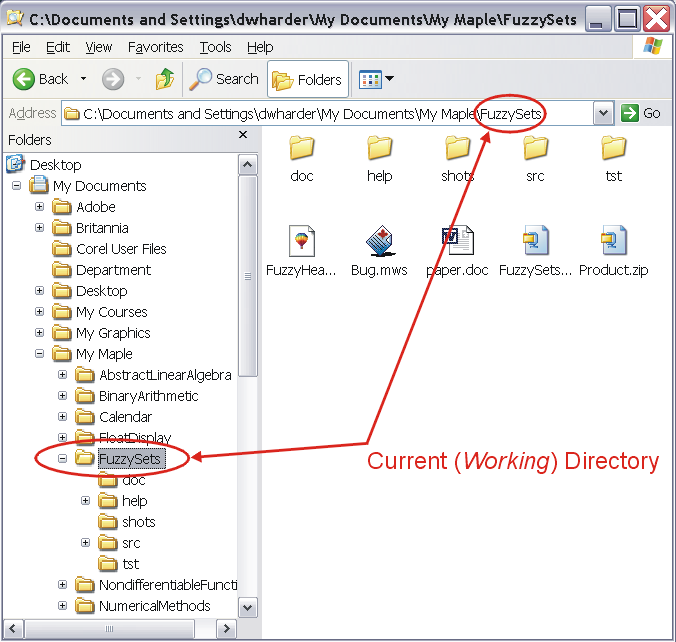The image size is (676, 642).
Task: Toggle the Folders pane button
Action: [308, 79]
